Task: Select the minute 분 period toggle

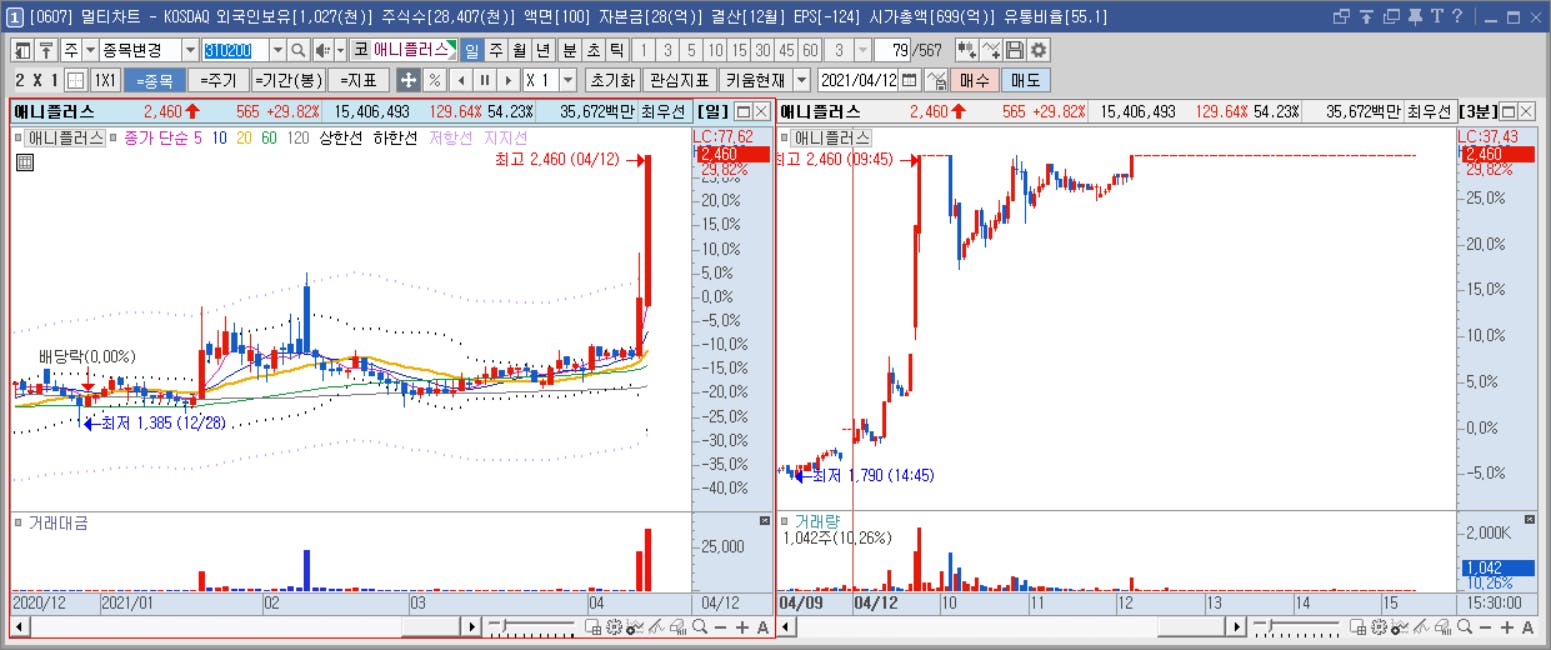Action: (569, 50)
